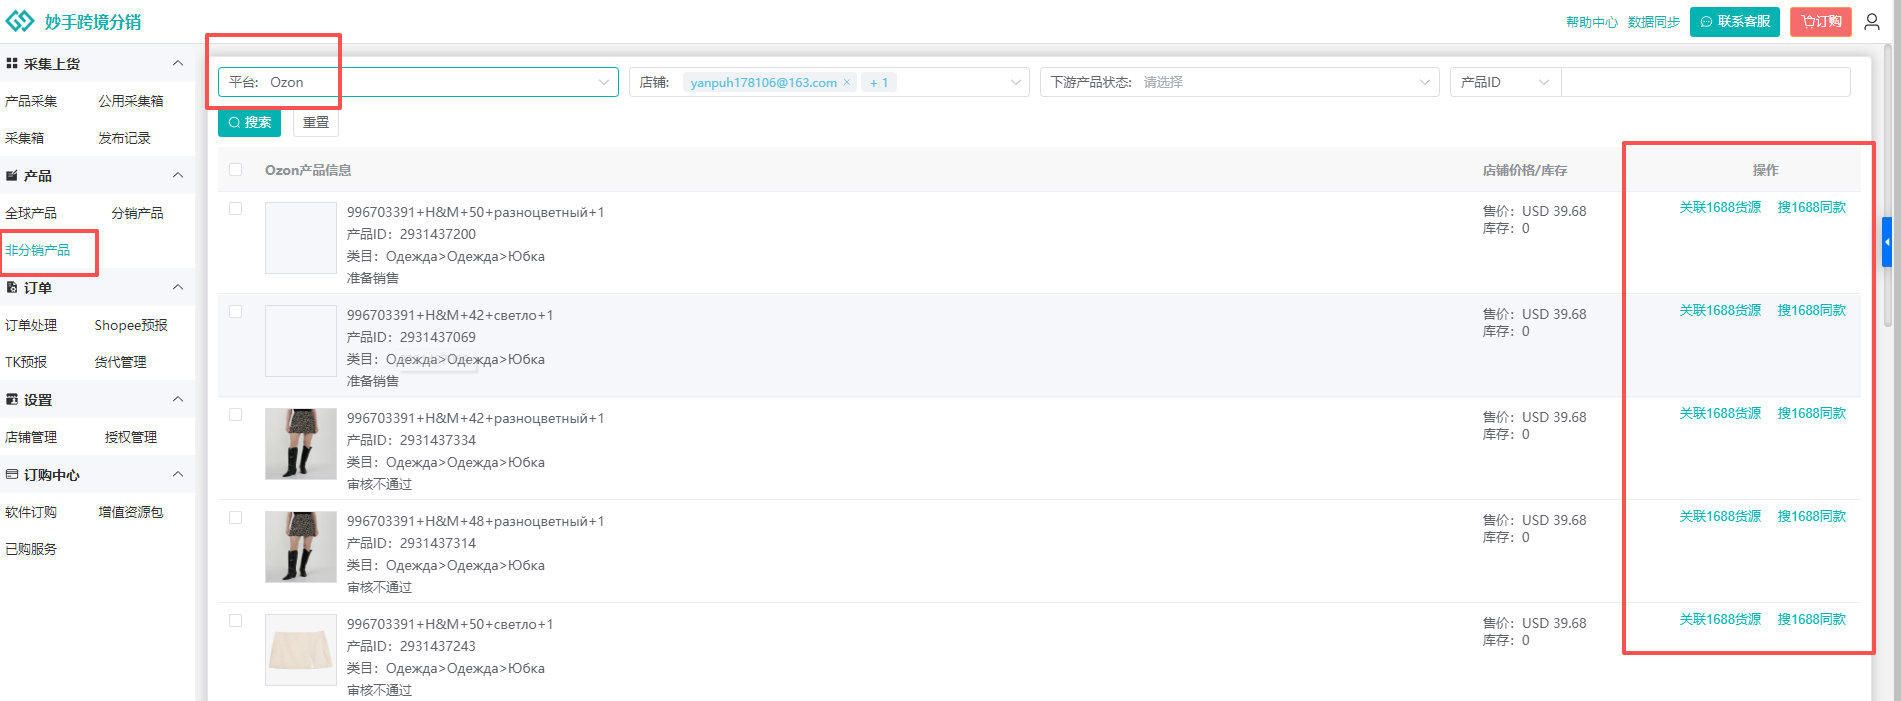Click 搜1688同款 for product 2931437069

coord(1811,310)
